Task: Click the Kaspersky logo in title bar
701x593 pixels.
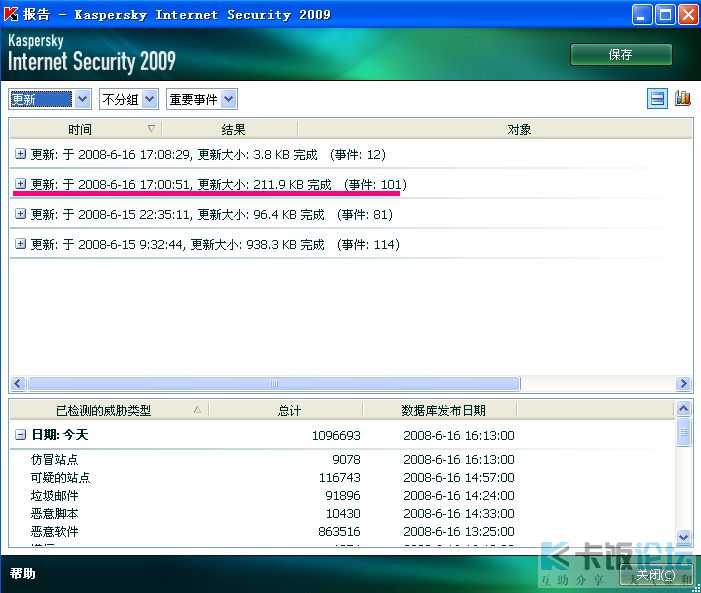Action: pos(11,14)
